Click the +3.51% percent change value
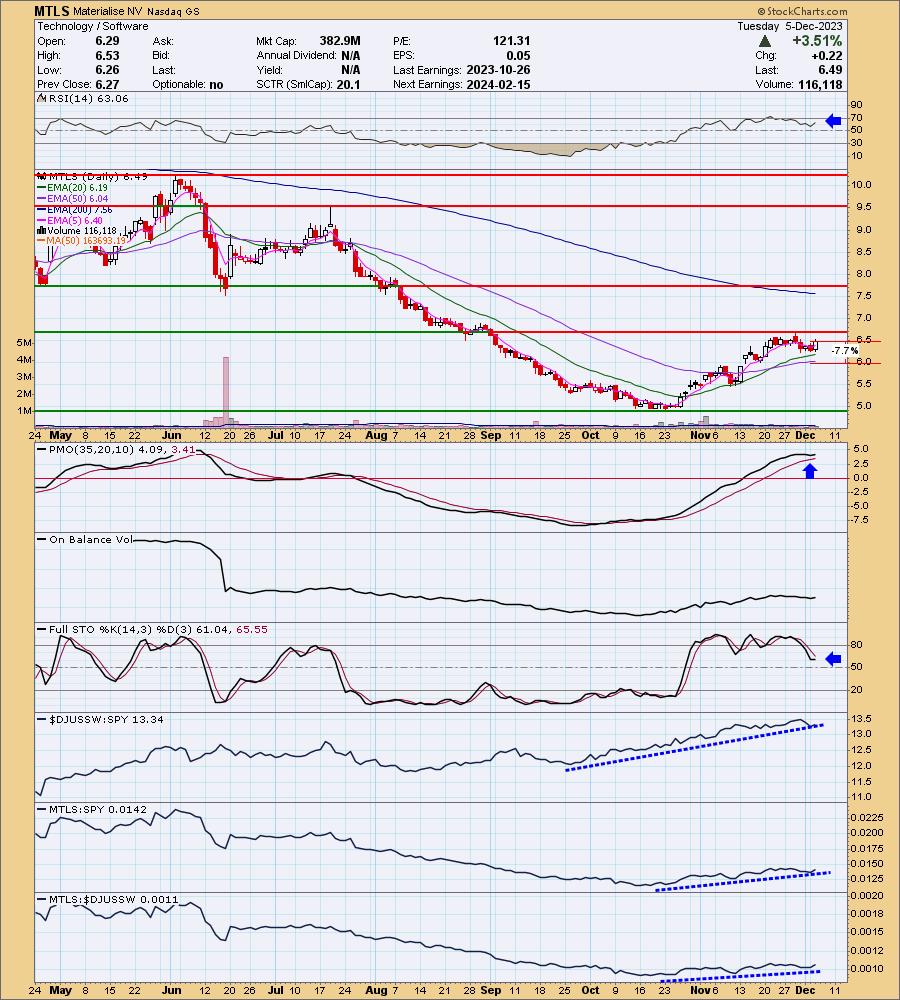 pyautogui.click(x=817, y=41)
